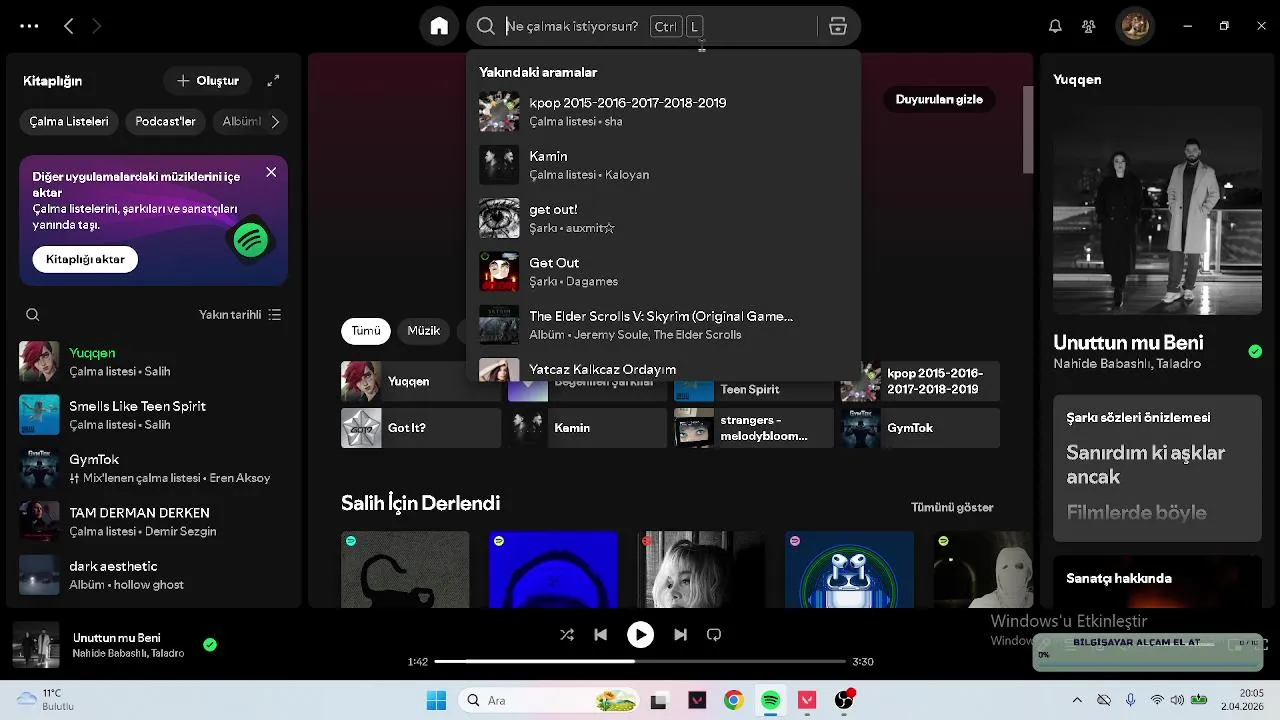Open Chrome from the taskbar
1280x720 pixels.
coord(734,700)
